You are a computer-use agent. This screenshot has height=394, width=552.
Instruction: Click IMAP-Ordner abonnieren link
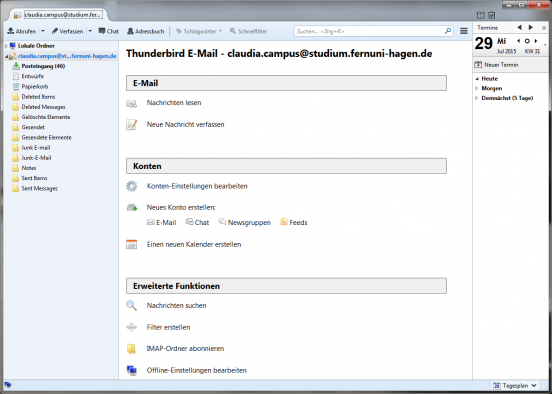(x=185, y=348)
